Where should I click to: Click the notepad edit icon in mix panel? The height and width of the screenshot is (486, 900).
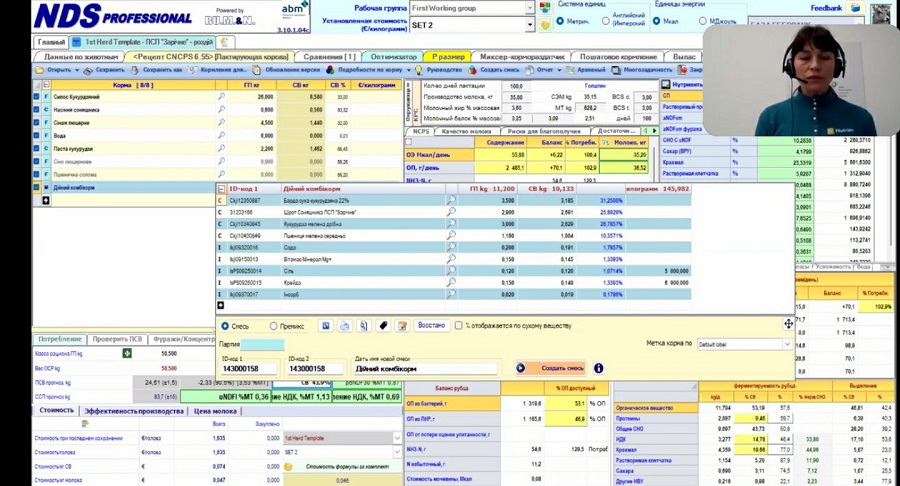(x=402, y=326)
